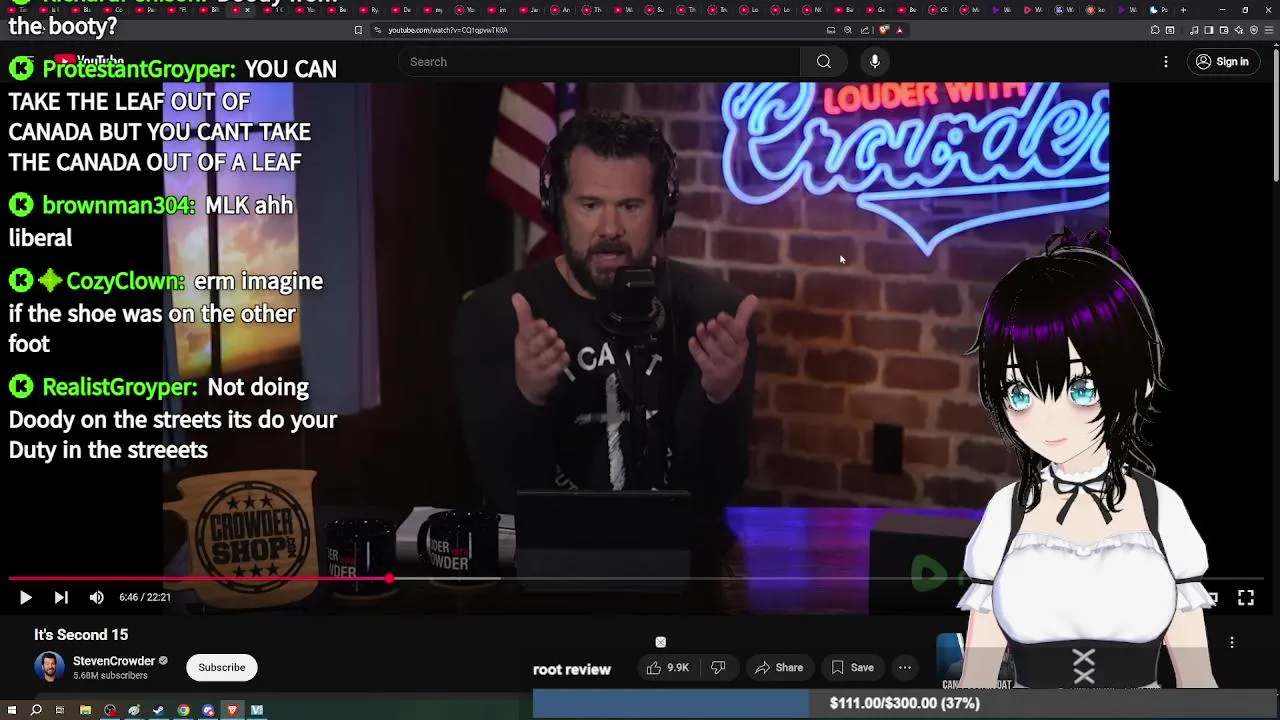The image size is (1280, 720).
Task: Share the video
Action: pos(779,668)
